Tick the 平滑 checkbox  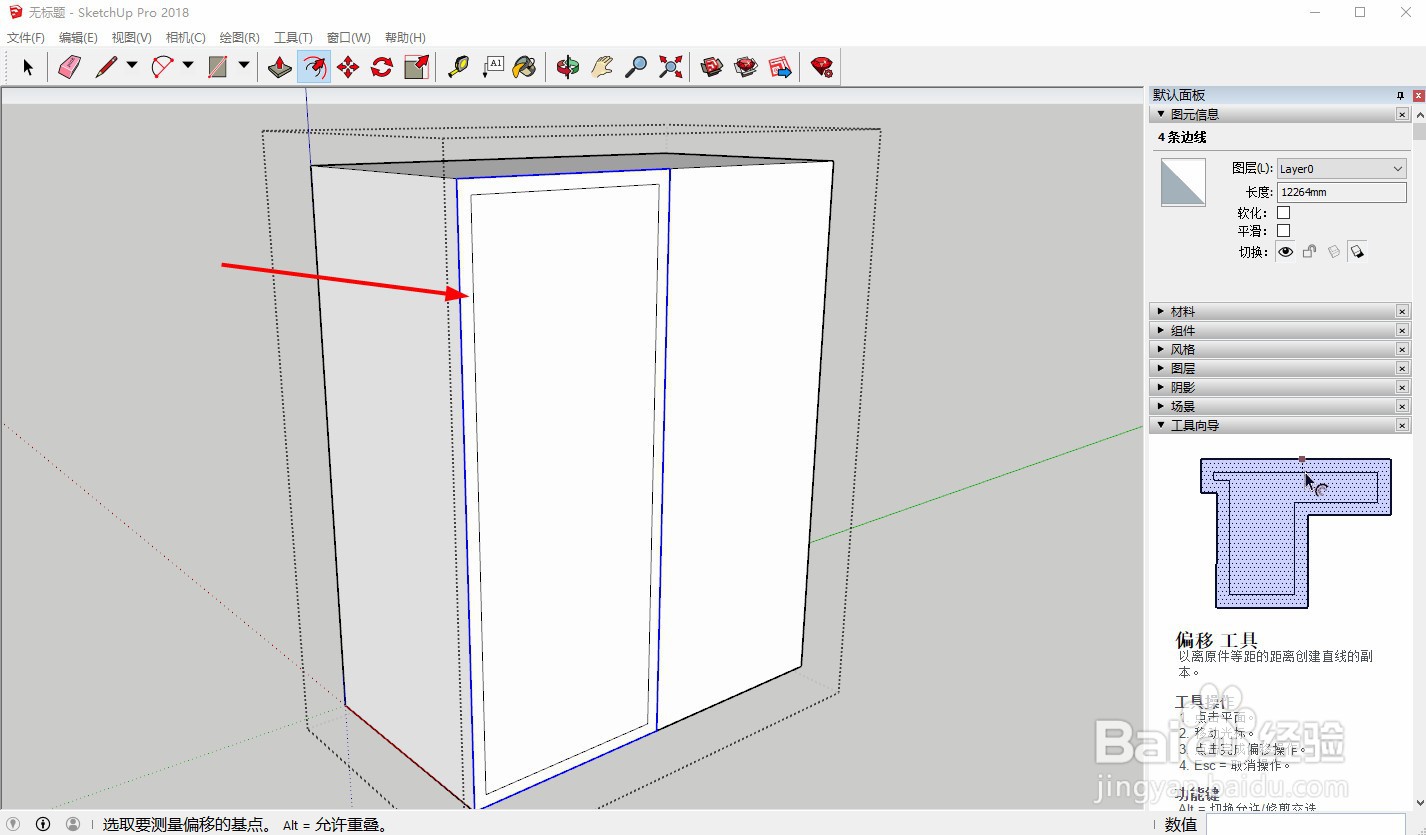(x=1284, y=231)
